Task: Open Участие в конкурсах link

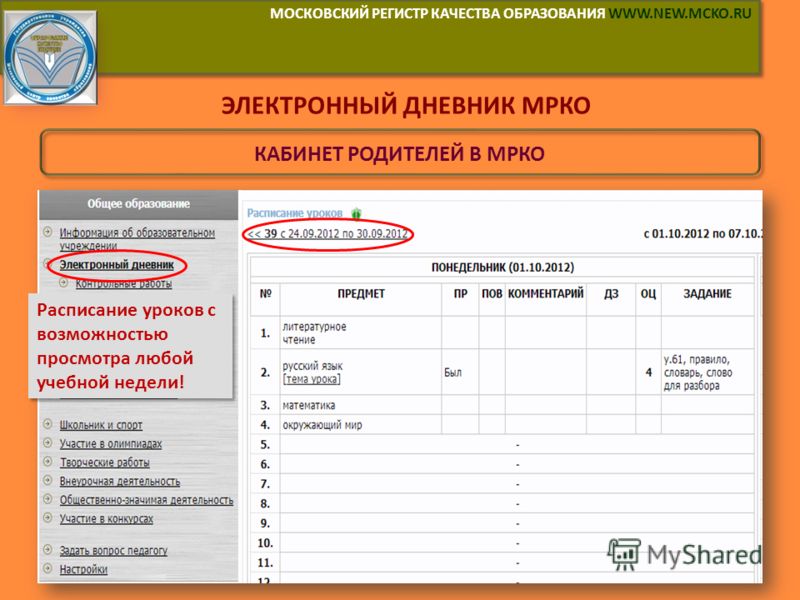Action: pyautogui.click(x=106, y=519)
